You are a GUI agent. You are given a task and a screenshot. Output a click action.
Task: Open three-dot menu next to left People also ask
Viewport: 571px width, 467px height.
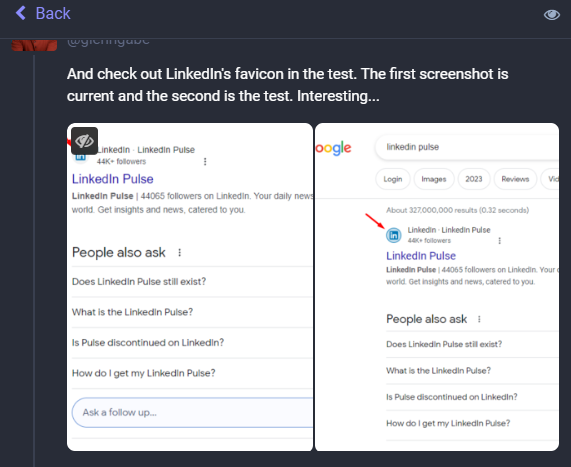pyautogui.click(x=180, y=252)
